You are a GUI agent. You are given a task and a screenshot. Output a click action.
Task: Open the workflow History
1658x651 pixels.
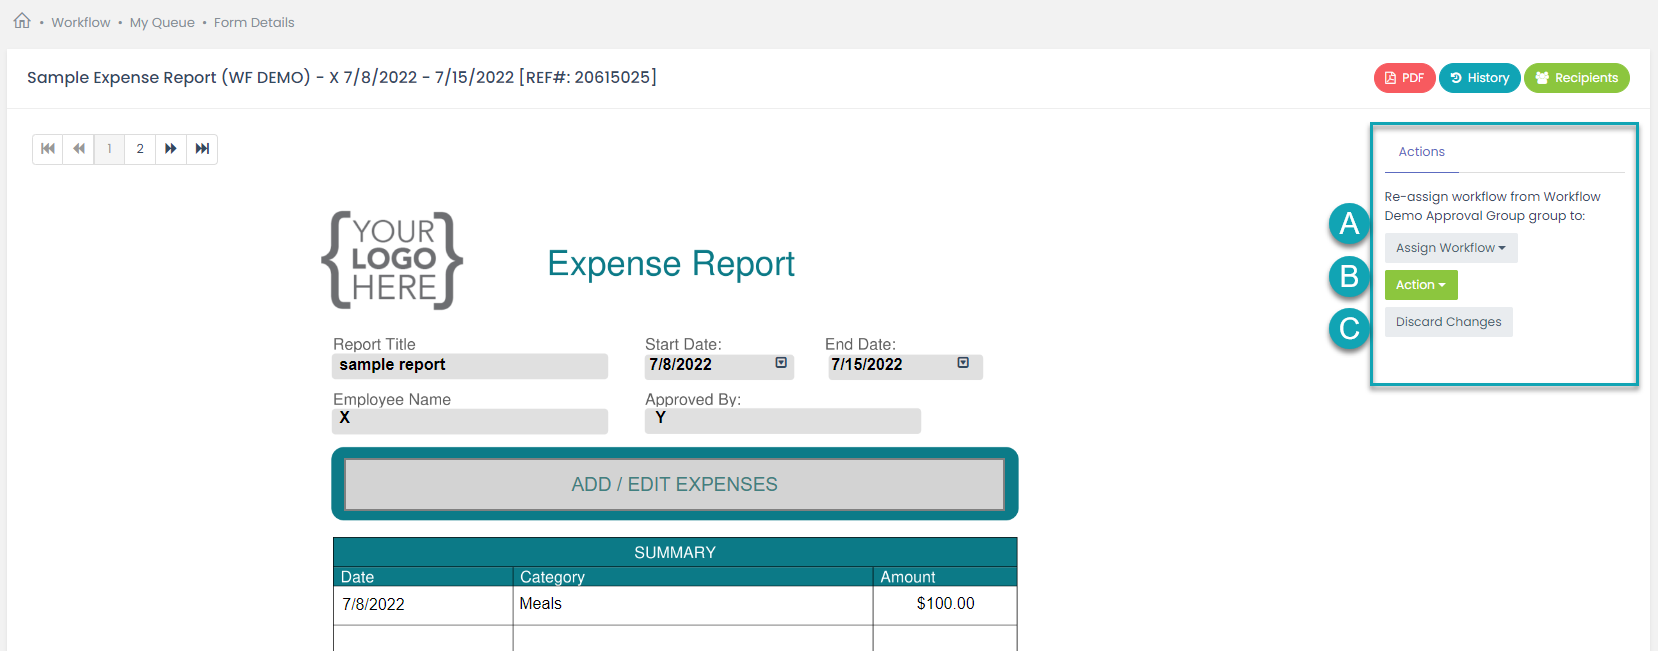pos(1479,78)
